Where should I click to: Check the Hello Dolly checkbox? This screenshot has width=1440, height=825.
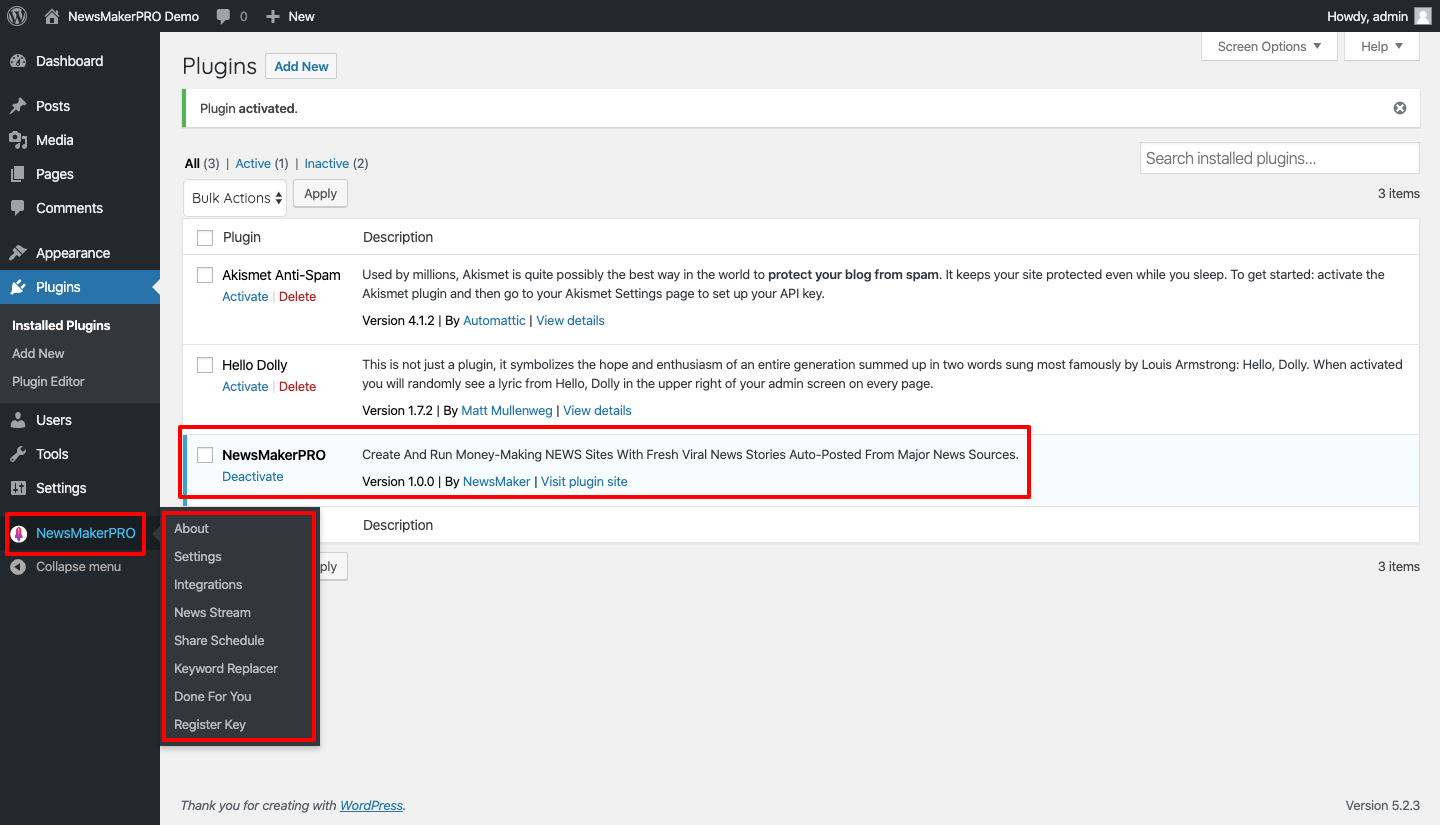pos(205,365)
